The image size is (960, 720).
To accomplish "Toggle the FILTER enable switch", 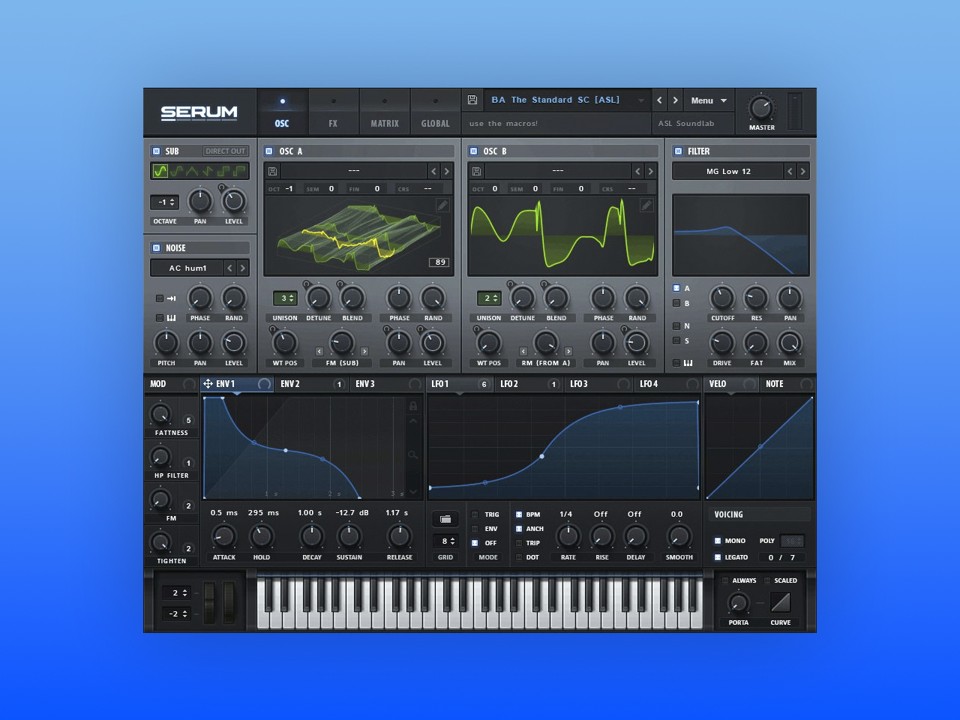I will tap(678, 151).
